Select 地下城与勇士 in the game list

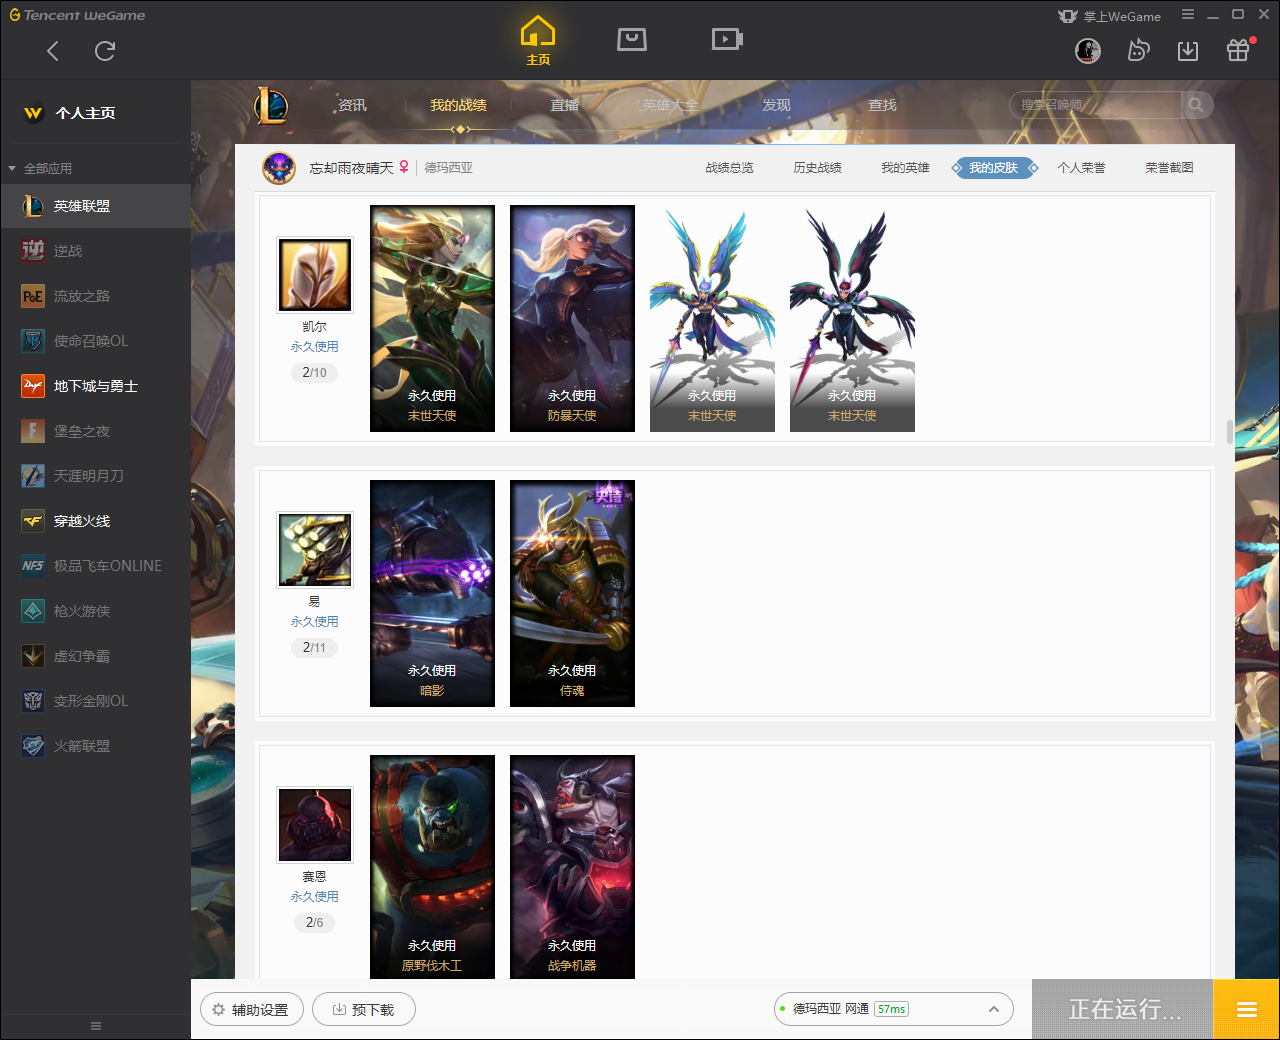pos(95,386)
